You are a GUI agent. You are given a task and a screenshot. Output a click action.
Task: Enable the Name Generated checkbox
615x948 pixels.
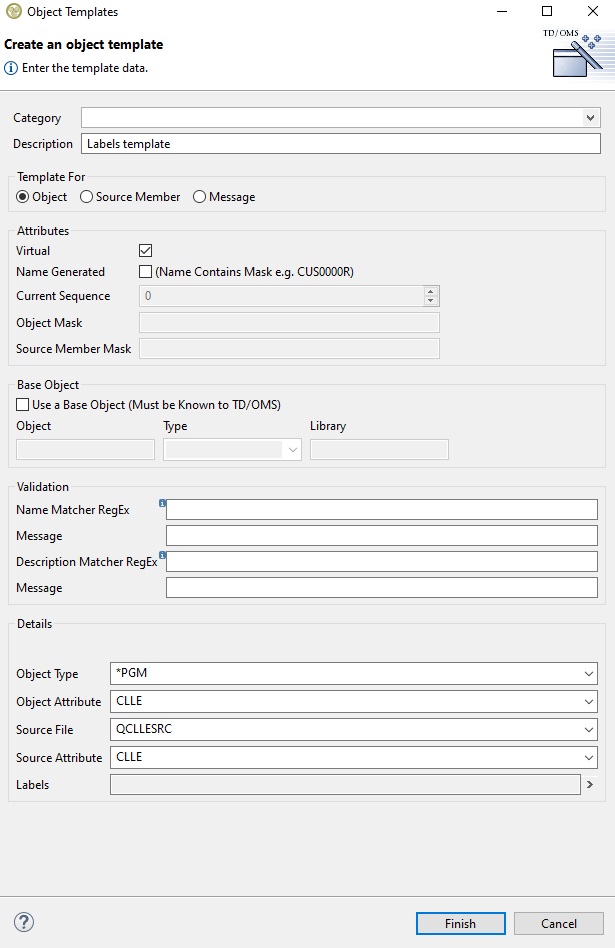pyautogui.click(x=145, y=272)
